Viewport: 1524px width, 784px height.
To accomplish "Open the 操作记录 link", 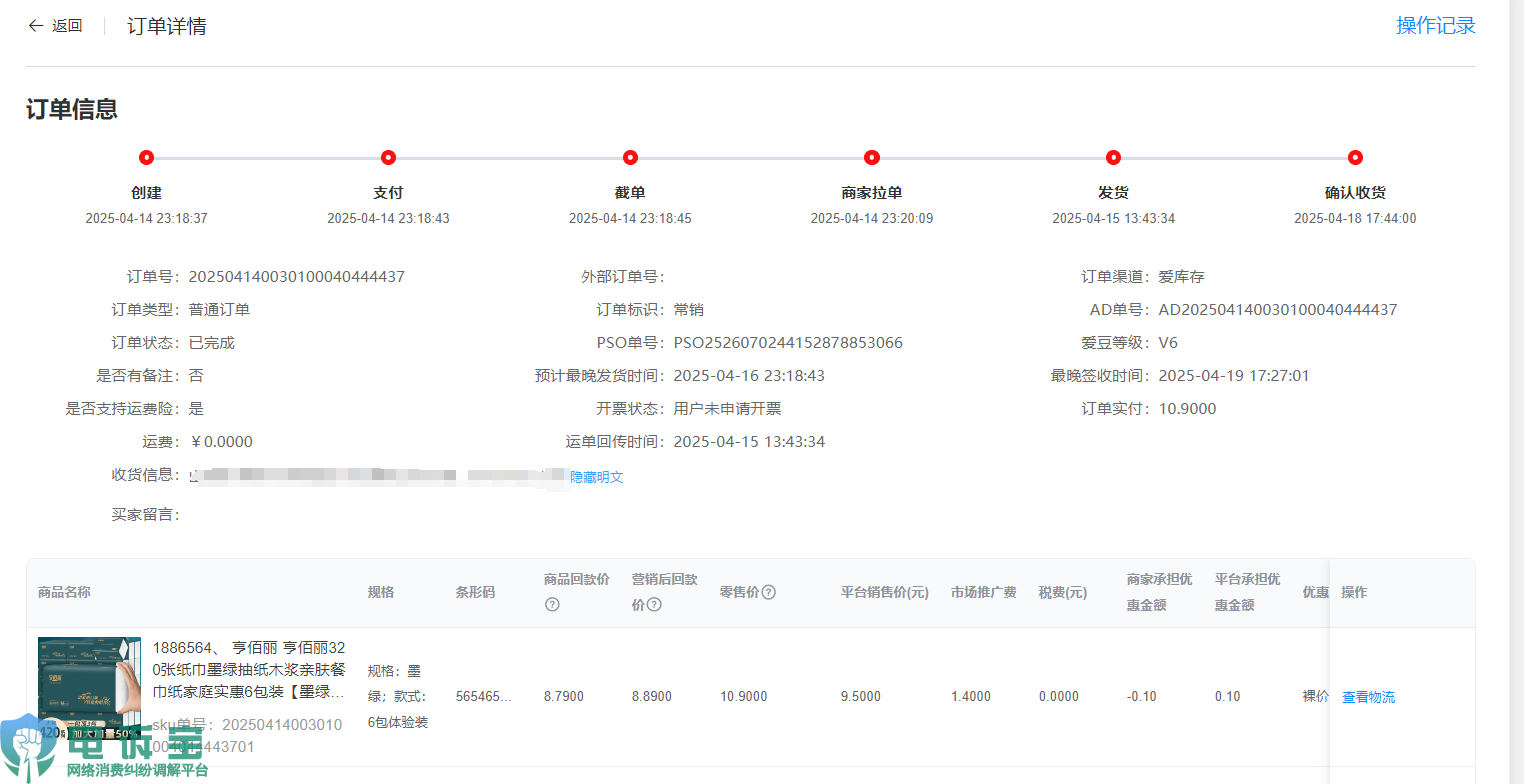I will point(1435,26).
